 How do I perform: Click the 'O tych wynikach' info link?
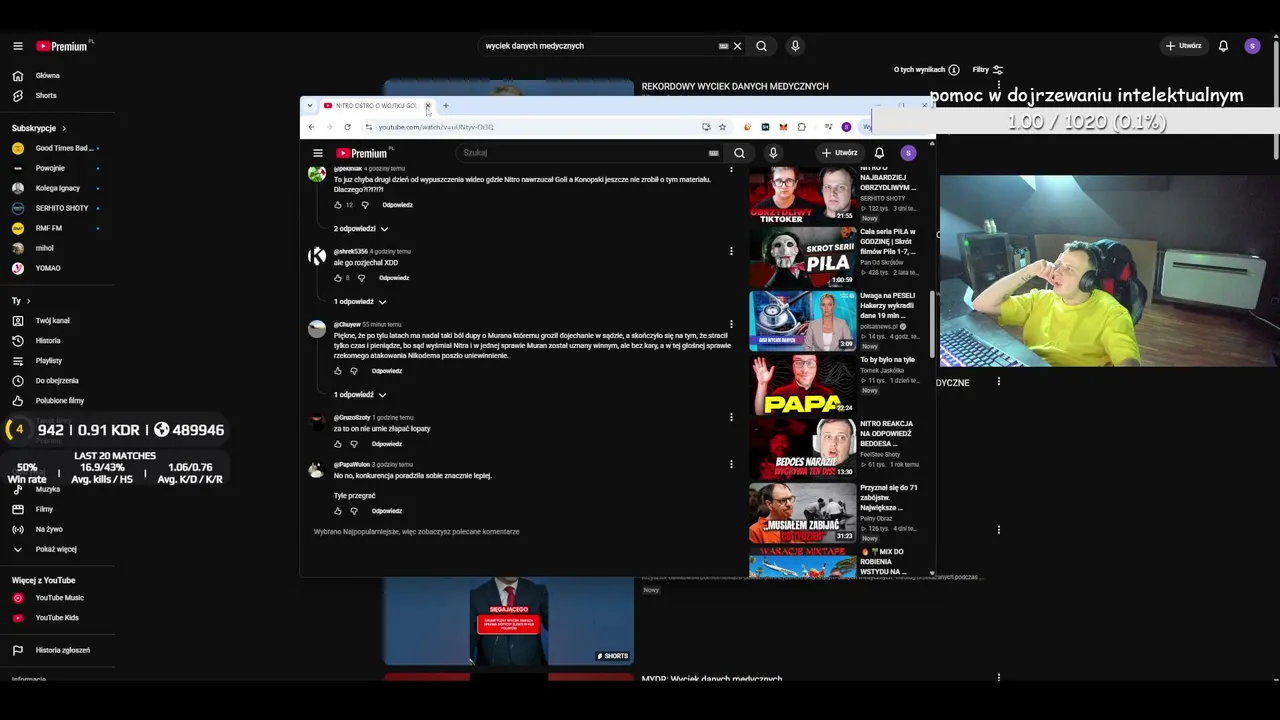point(926,70)
